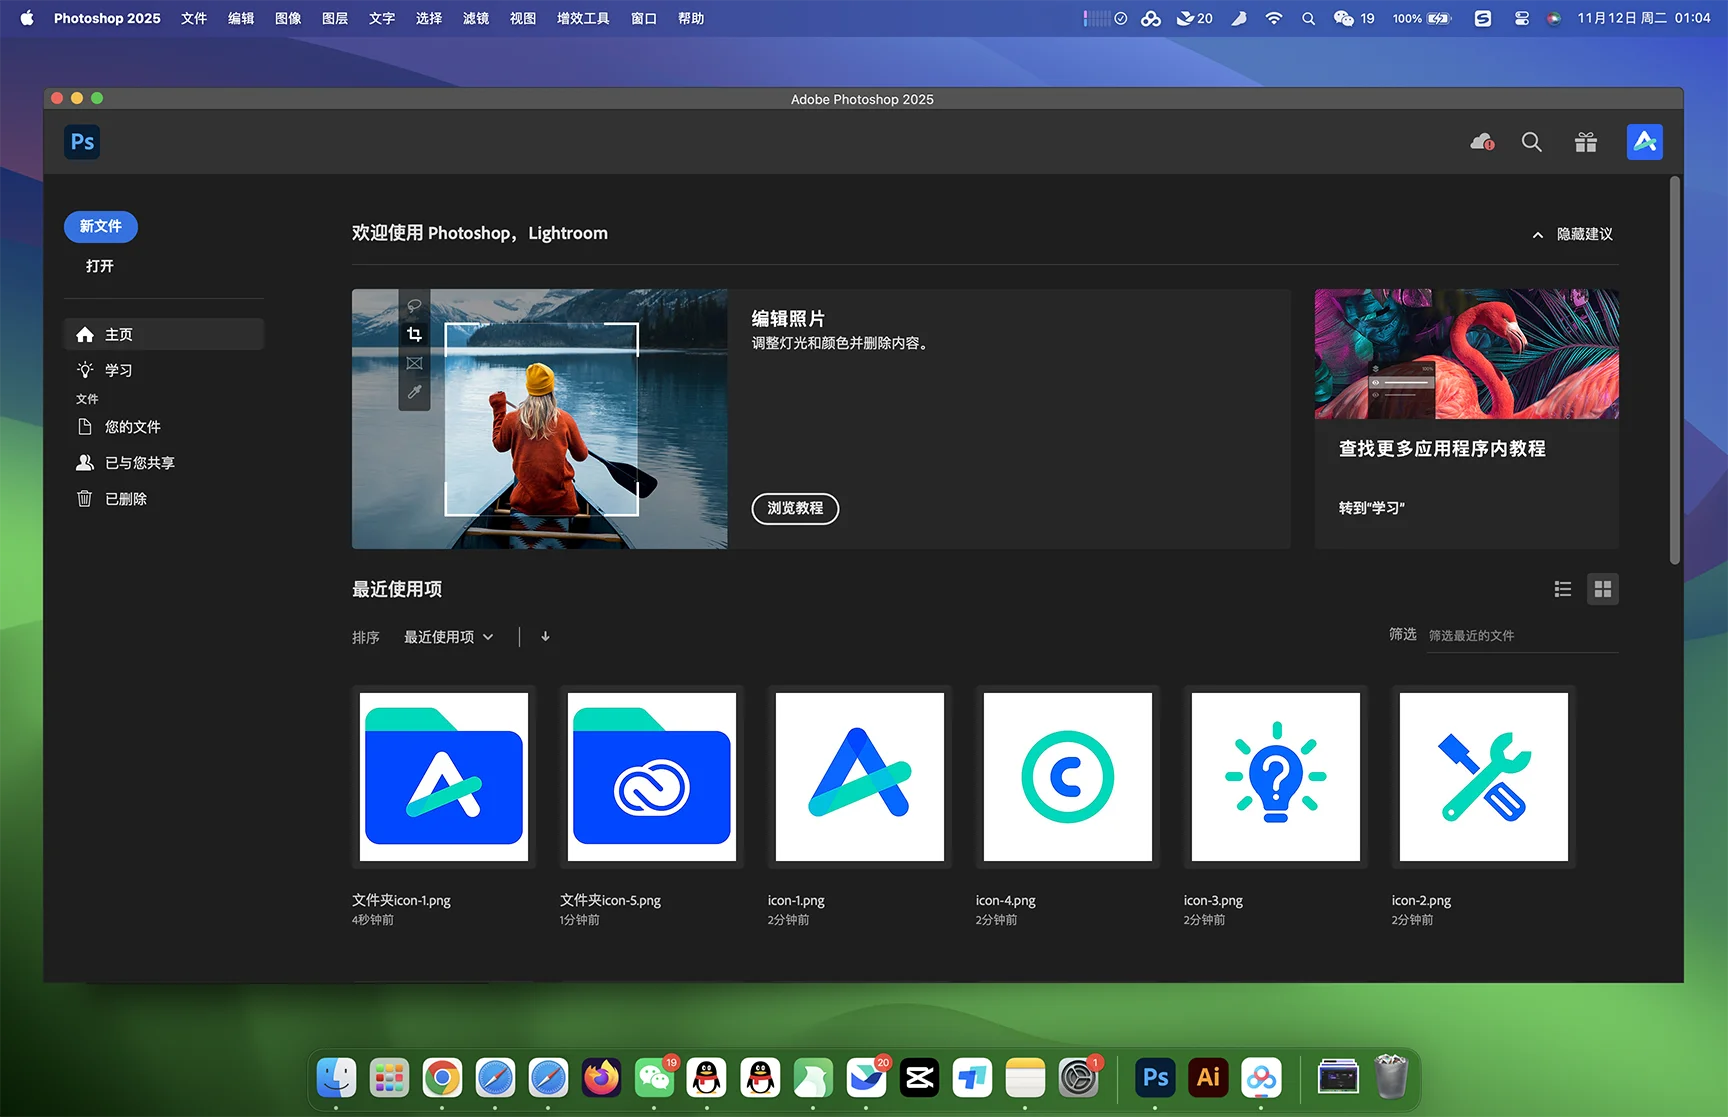Screen dimensions: 1728x1117
Task: Open the 图层 menu
Action: (335, 18)
